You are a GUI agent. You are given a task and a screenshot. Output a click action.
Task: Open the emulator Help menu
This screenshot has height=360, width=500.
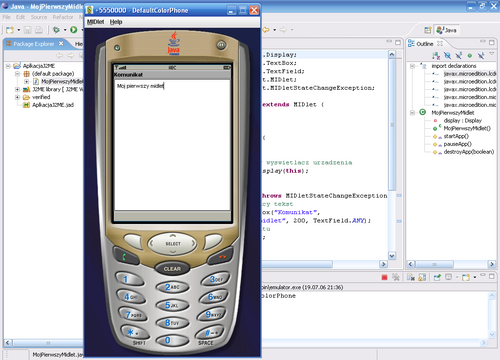(116, 22)
